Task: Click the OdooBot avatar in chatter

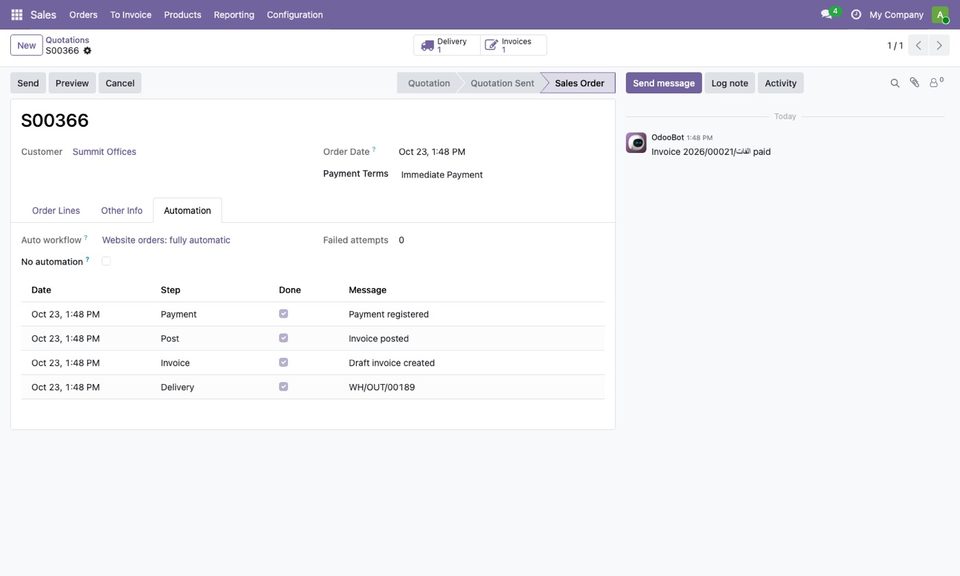Action: coord(636,143)
